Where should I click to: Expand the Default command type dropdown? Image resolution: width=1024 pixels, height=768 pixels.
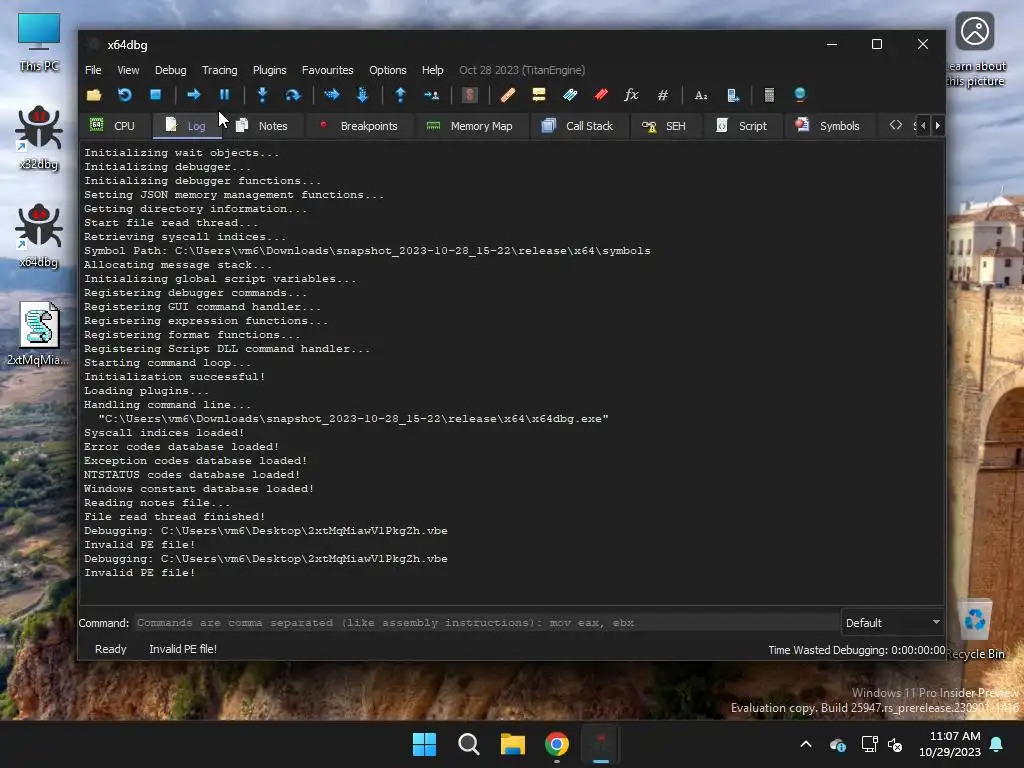(x=893, y=623)
